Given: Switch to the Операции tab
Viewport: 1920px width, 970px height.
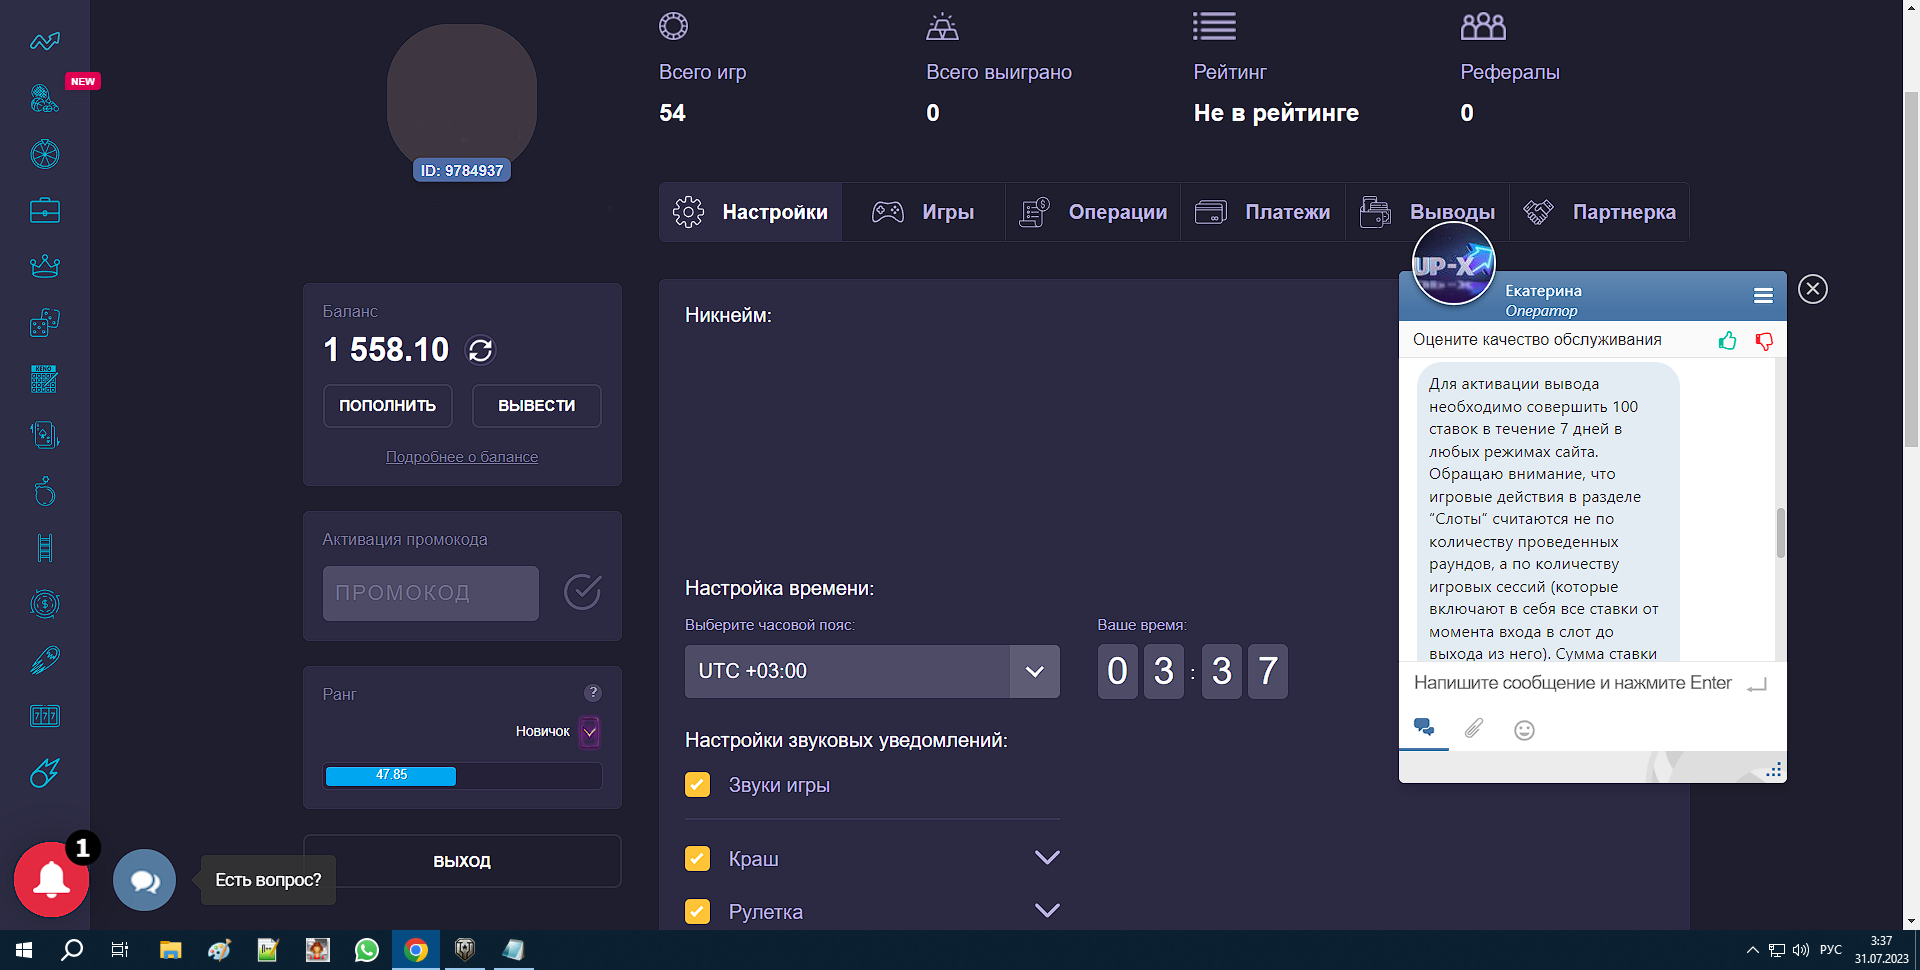Looking at the screenshot, I should pos(1093,212).
